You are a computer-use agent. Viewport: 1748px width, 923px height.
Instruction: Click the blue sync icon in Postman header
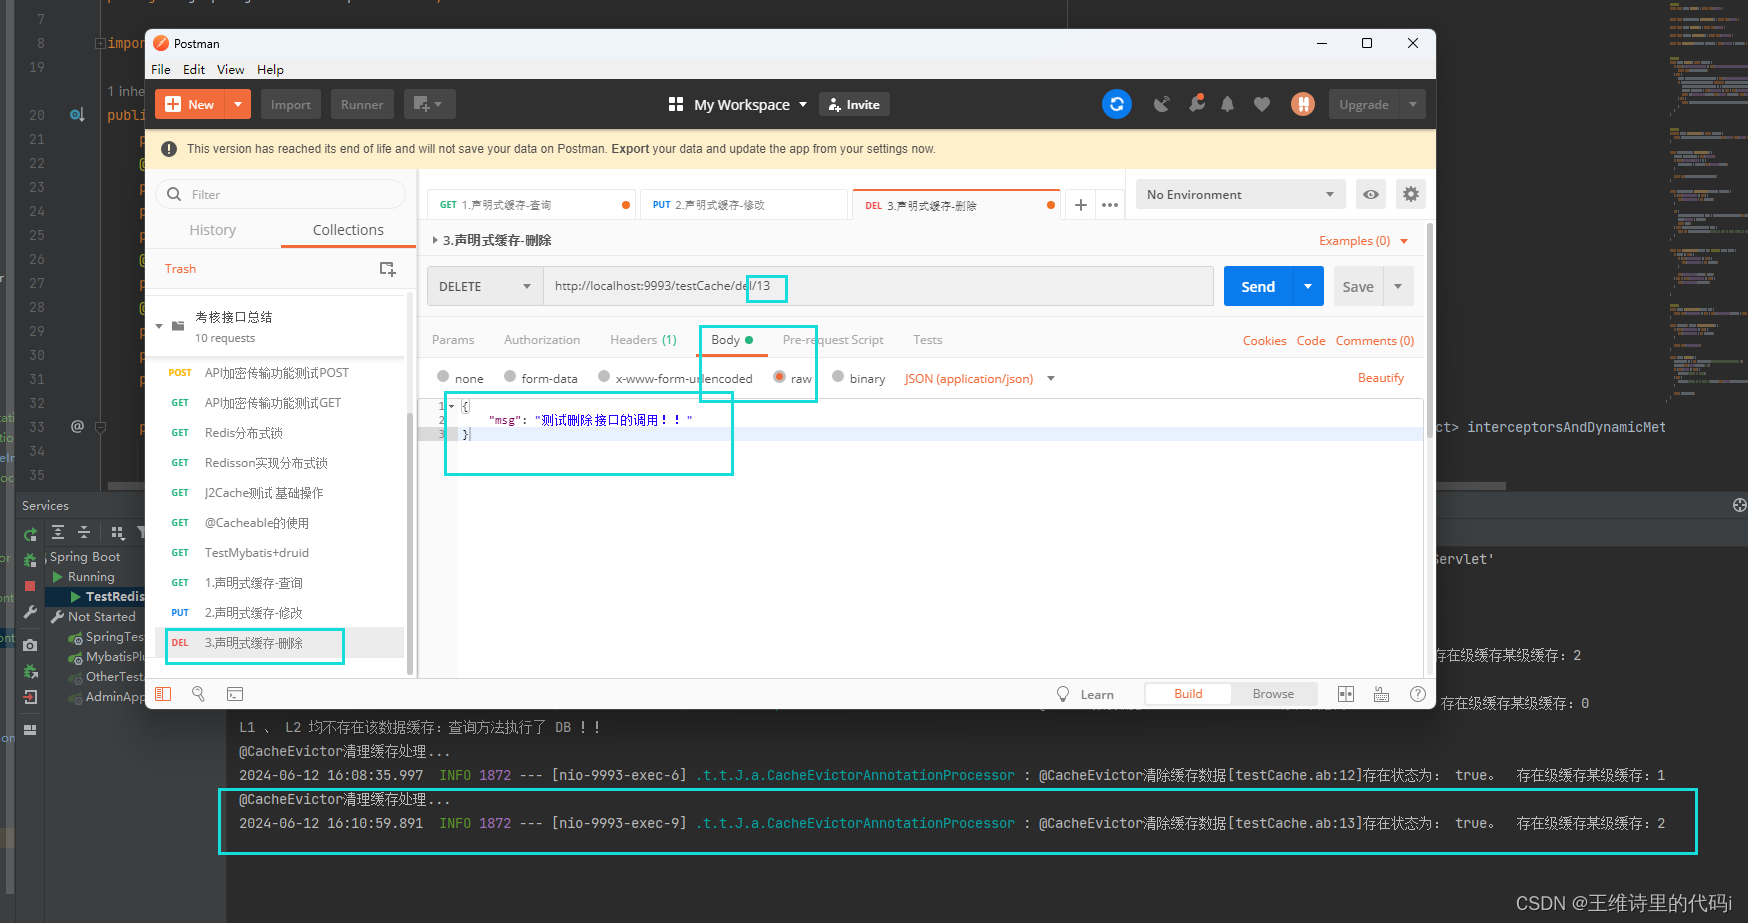click(x=1117, y=104)
